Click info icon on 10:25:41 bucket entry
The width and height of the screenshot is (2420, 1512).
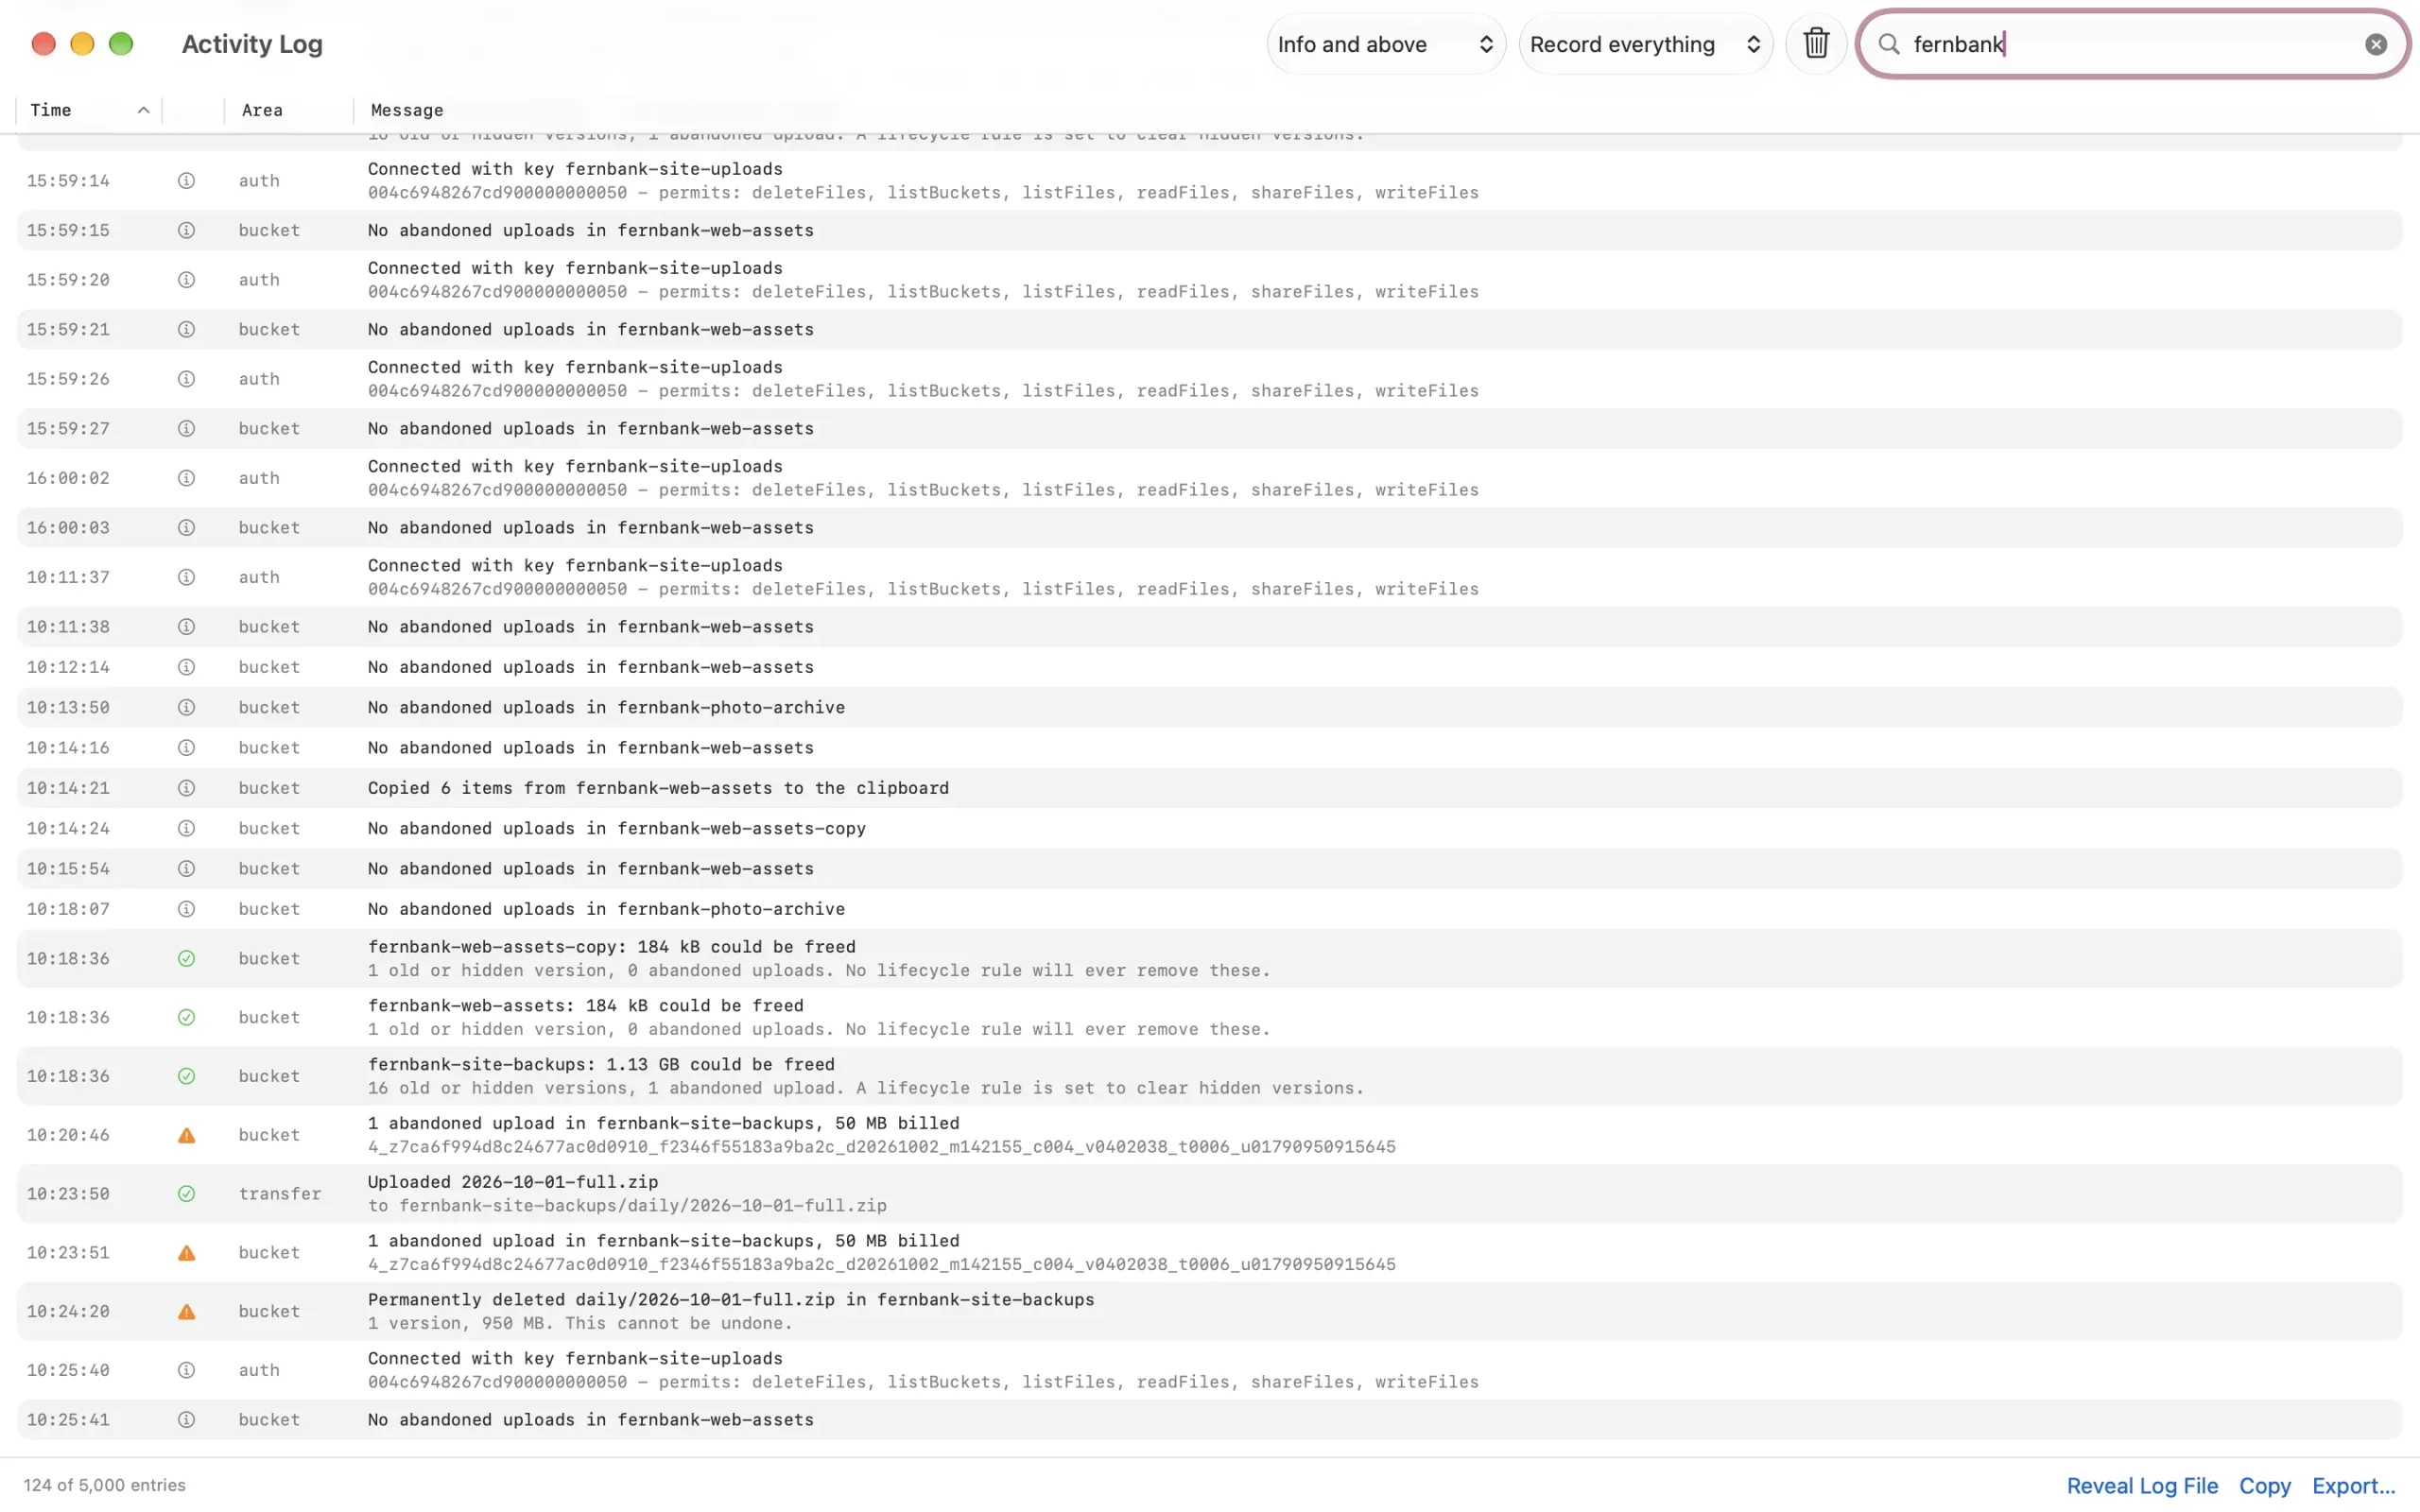point(186,1419)
